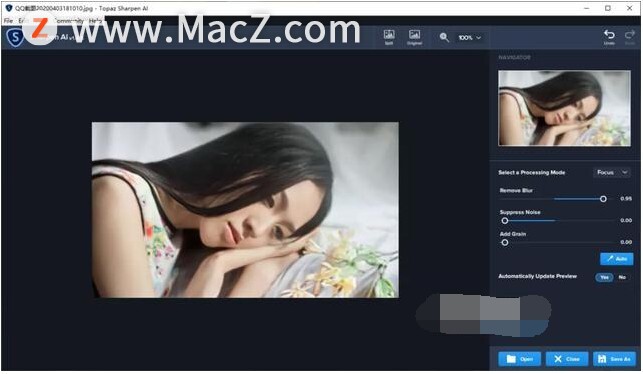Click the Topaz shield logo in toolbar

pyautogui.click(x=15, y=38)
